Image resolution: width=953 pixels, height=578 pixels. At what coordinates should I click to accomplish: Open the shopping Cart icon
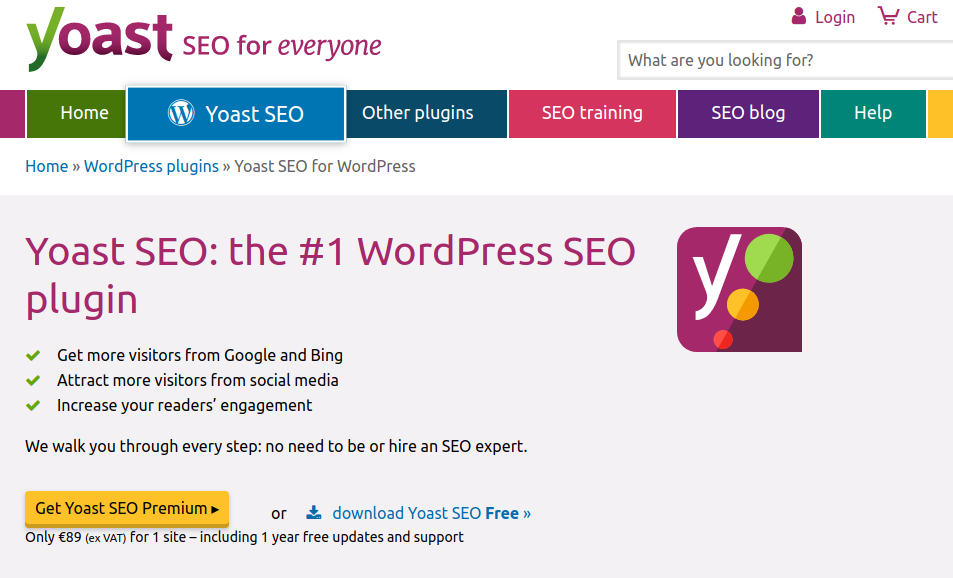tap(888, 16)
